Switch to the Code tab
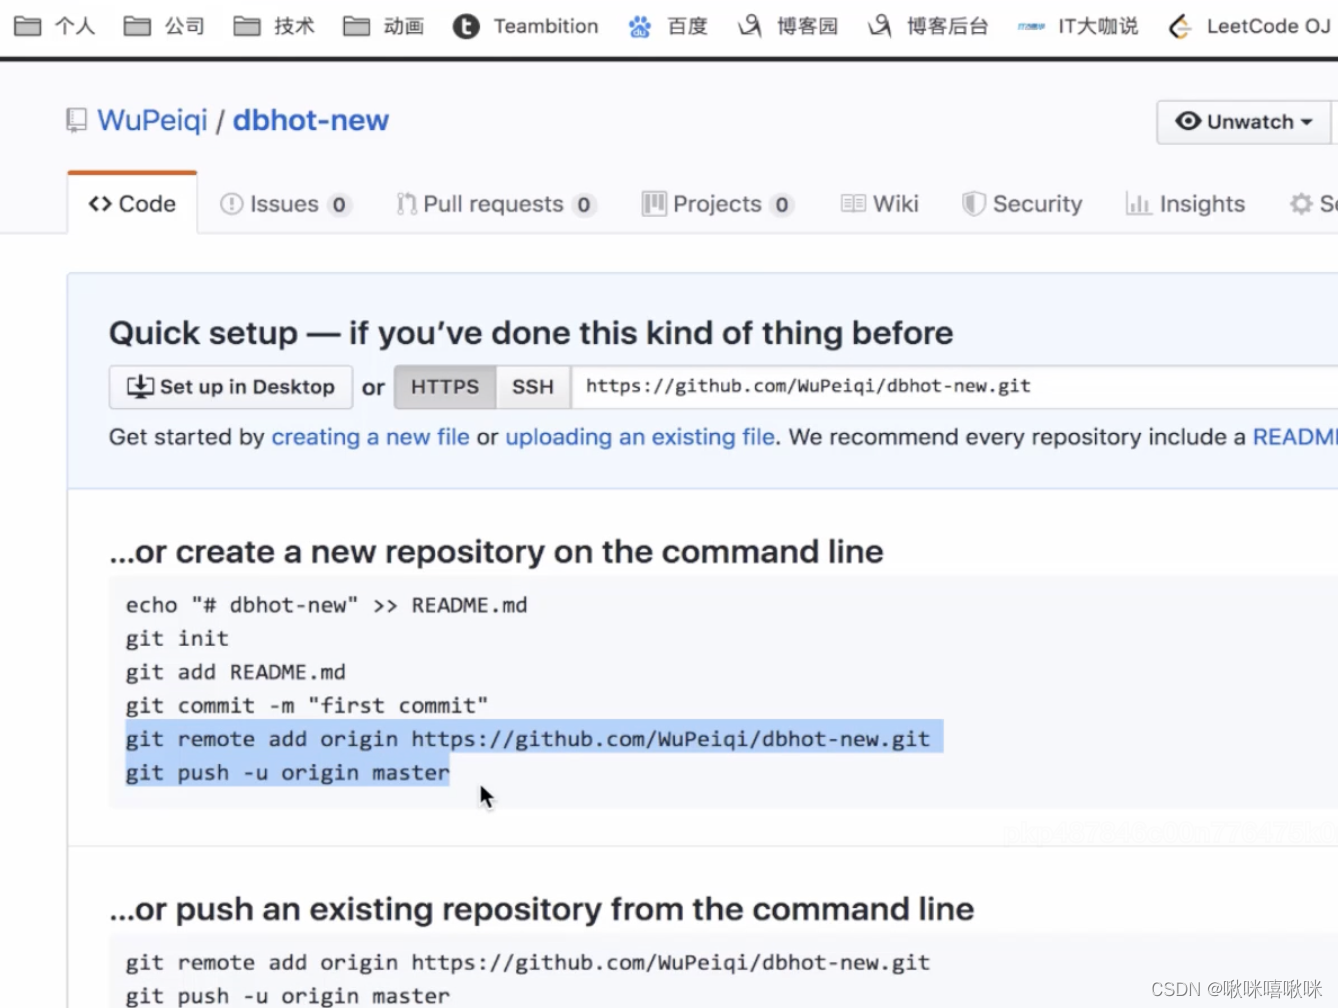 pos(132,204)
